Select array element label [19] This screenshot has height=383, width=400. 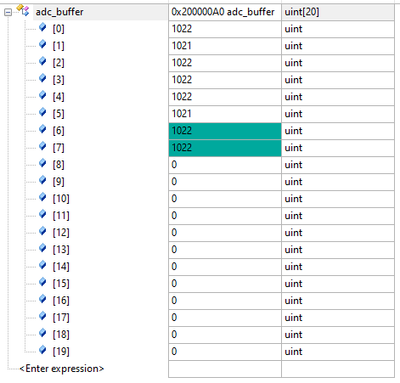coord(61,352)
